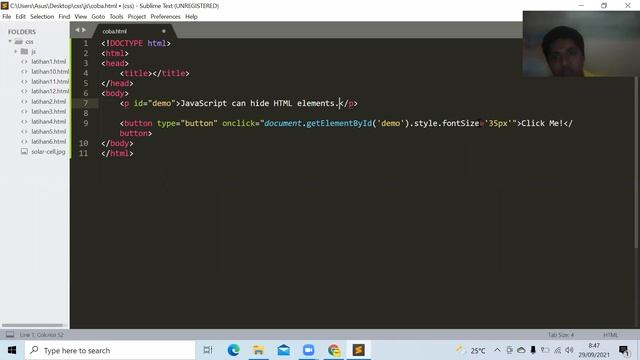Screen dimensions: 640x360
Task: Click the 'Click Me!' button text in code
Action: tap(542, 123)
